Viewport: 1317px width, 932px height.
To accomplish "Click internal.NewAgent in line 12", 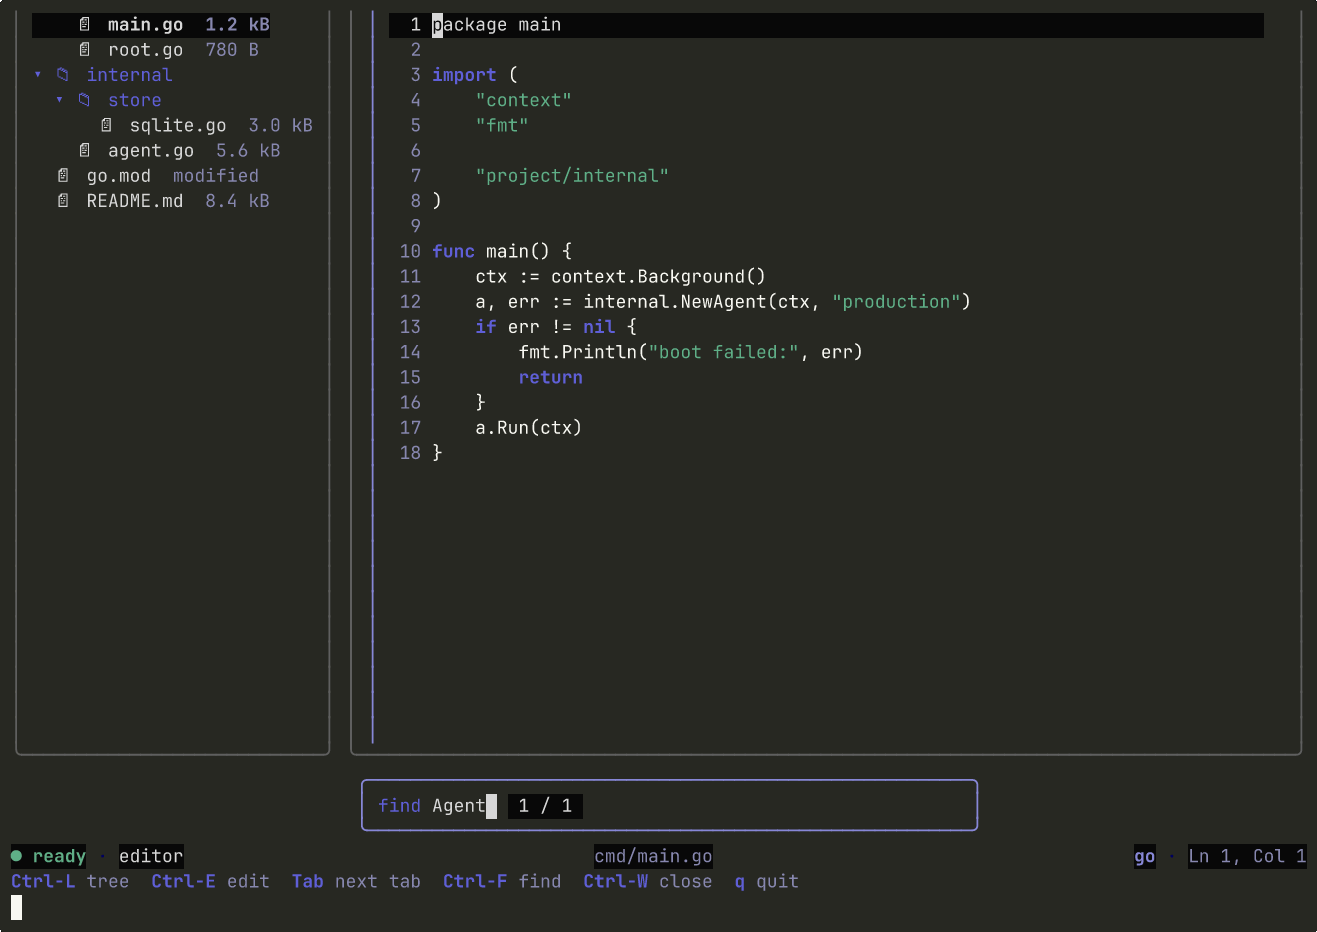I will click(675, 302).
